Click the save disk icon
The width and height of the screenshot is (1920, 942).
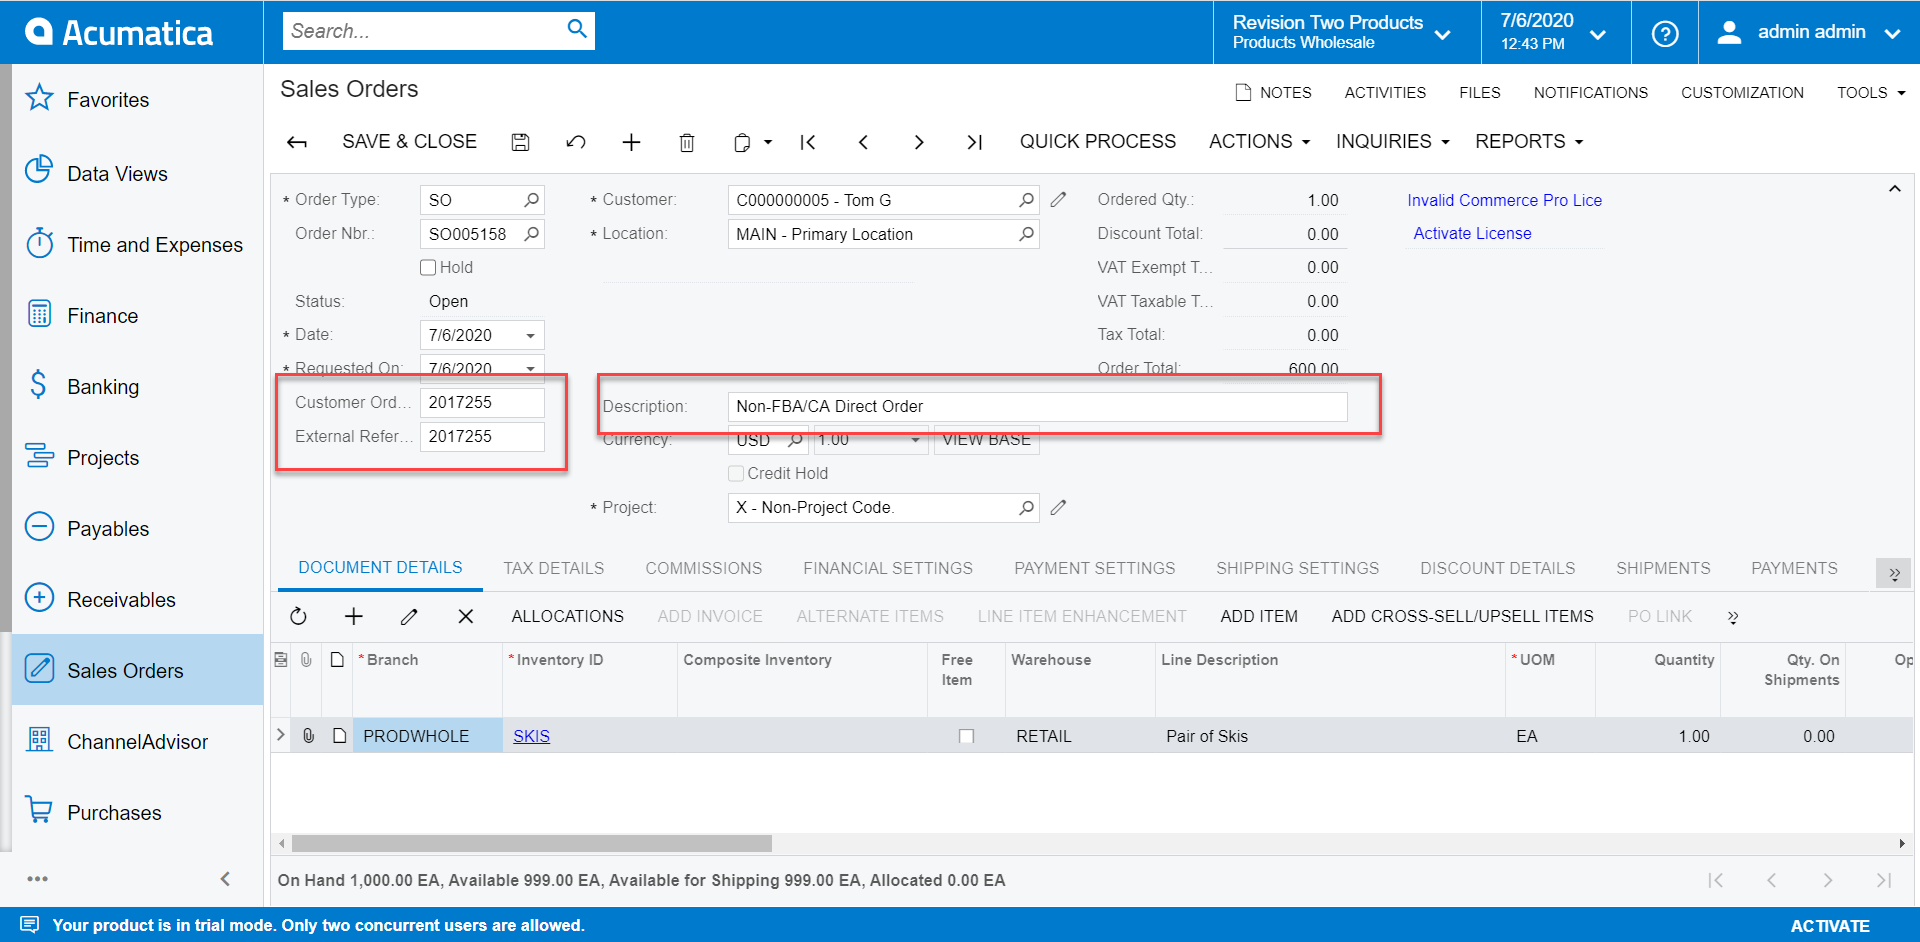[520, 142]
